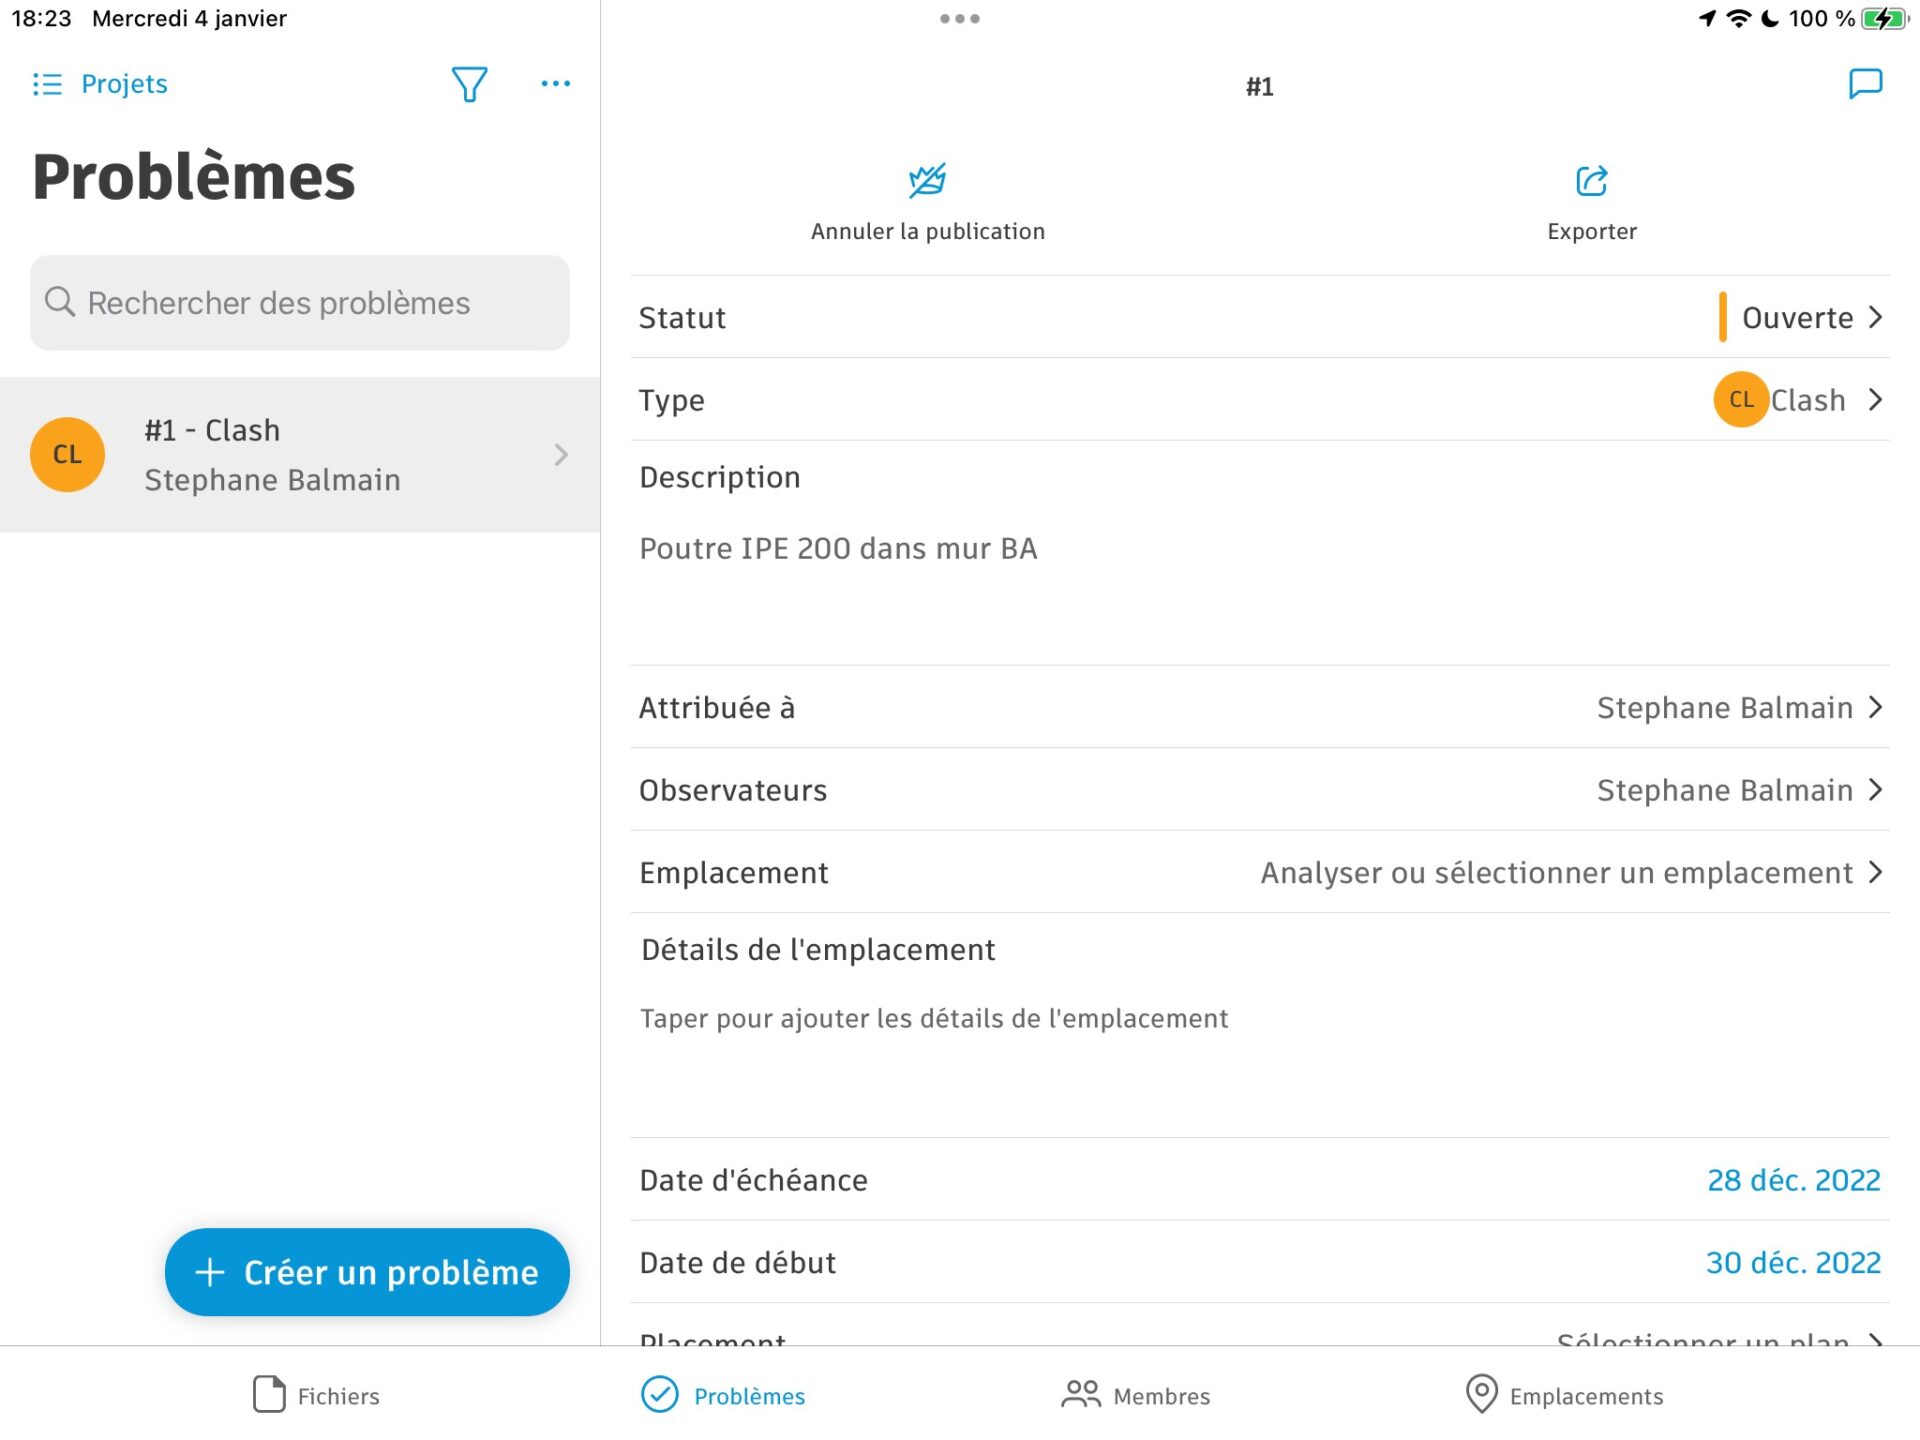Open the Emplacements tab
Image resolution: width=1920 pixels, height=1440 pixels.
point(1563,1395)
